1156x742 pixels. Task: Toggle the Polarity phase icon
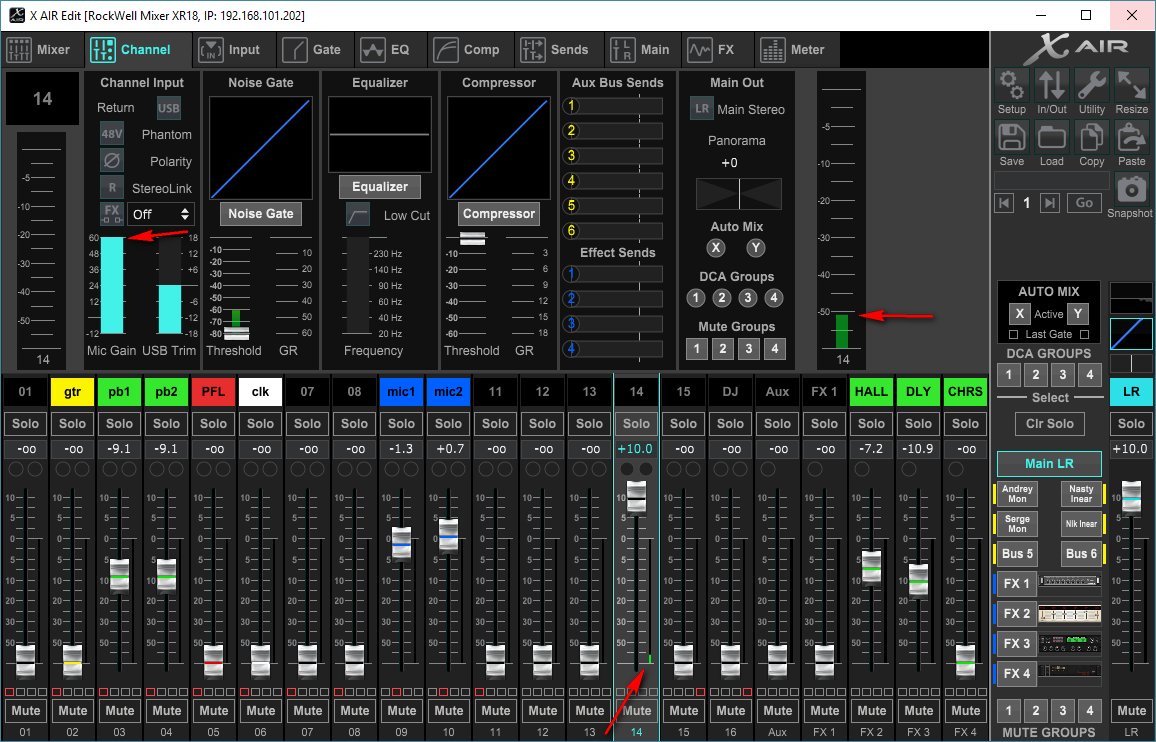pyautogui.click(x=112, y=161)
